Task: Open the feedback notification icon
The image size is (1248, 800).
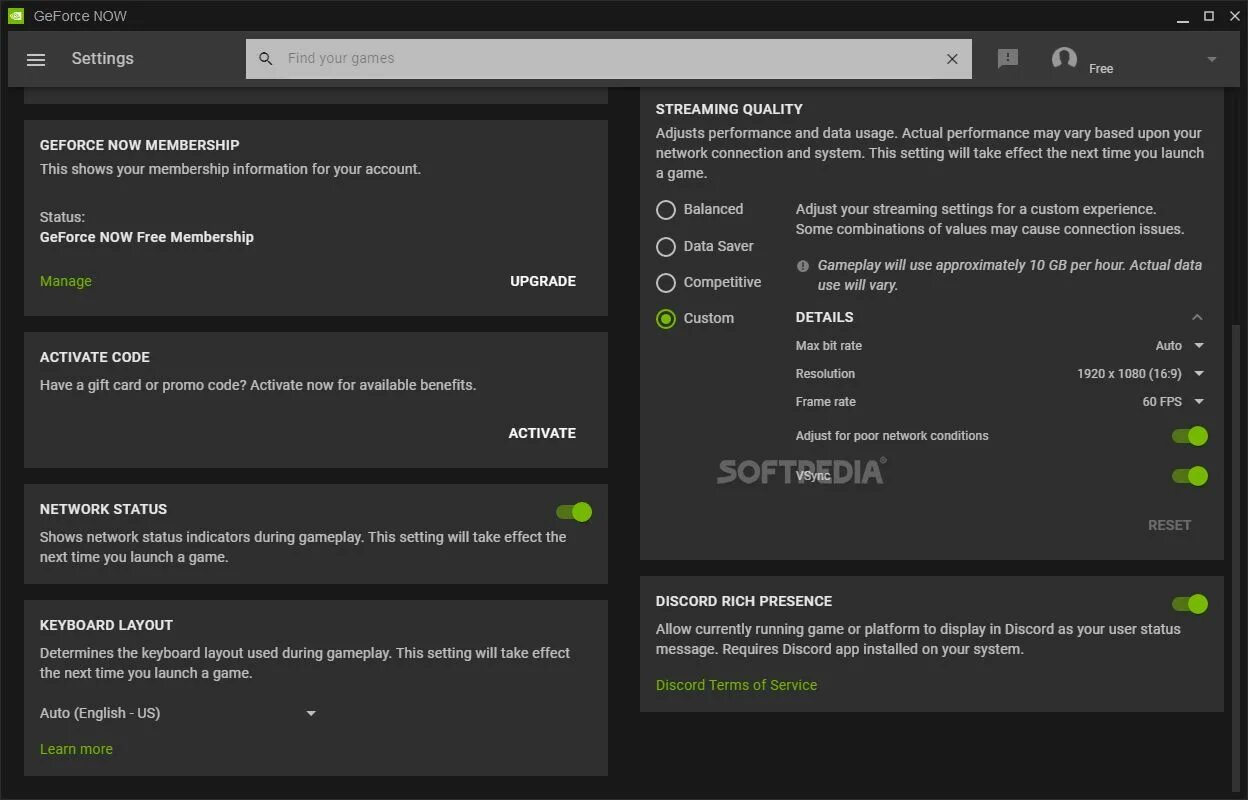Action: pos(1008,58)
